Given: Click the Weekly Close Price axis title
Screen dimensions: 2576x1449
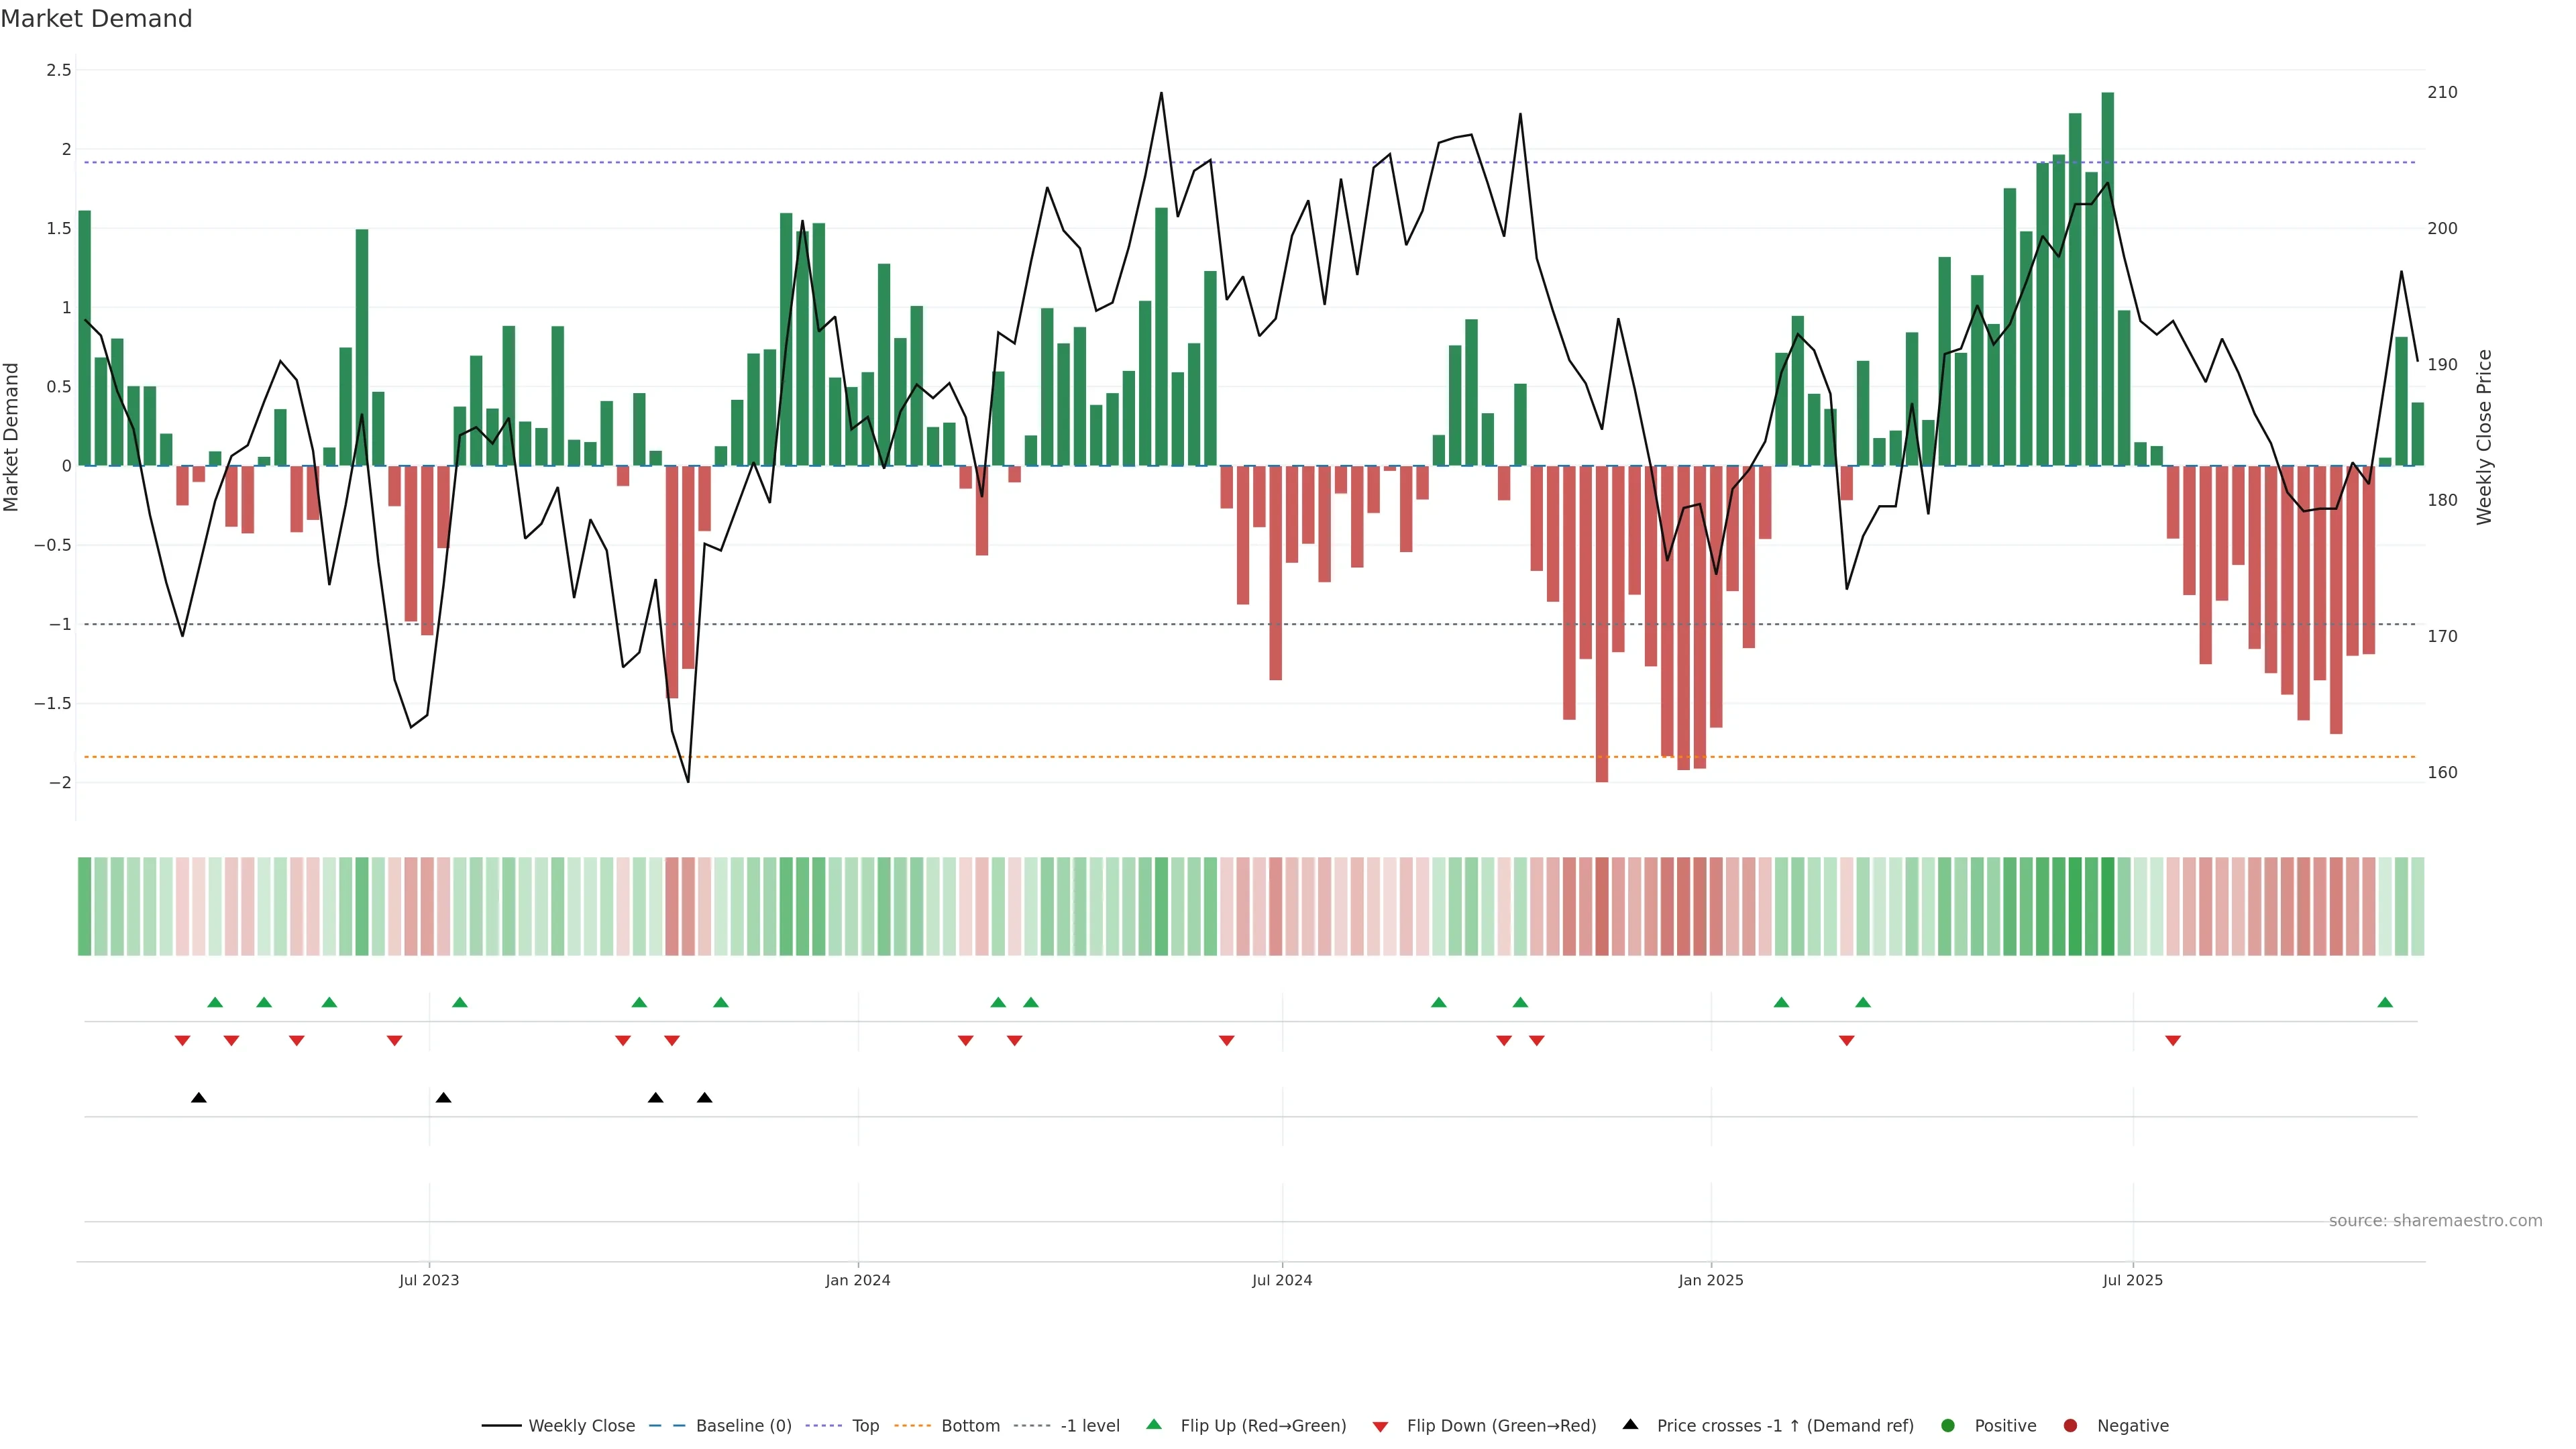Looking at the screenshot, I should click(2484, 437).
